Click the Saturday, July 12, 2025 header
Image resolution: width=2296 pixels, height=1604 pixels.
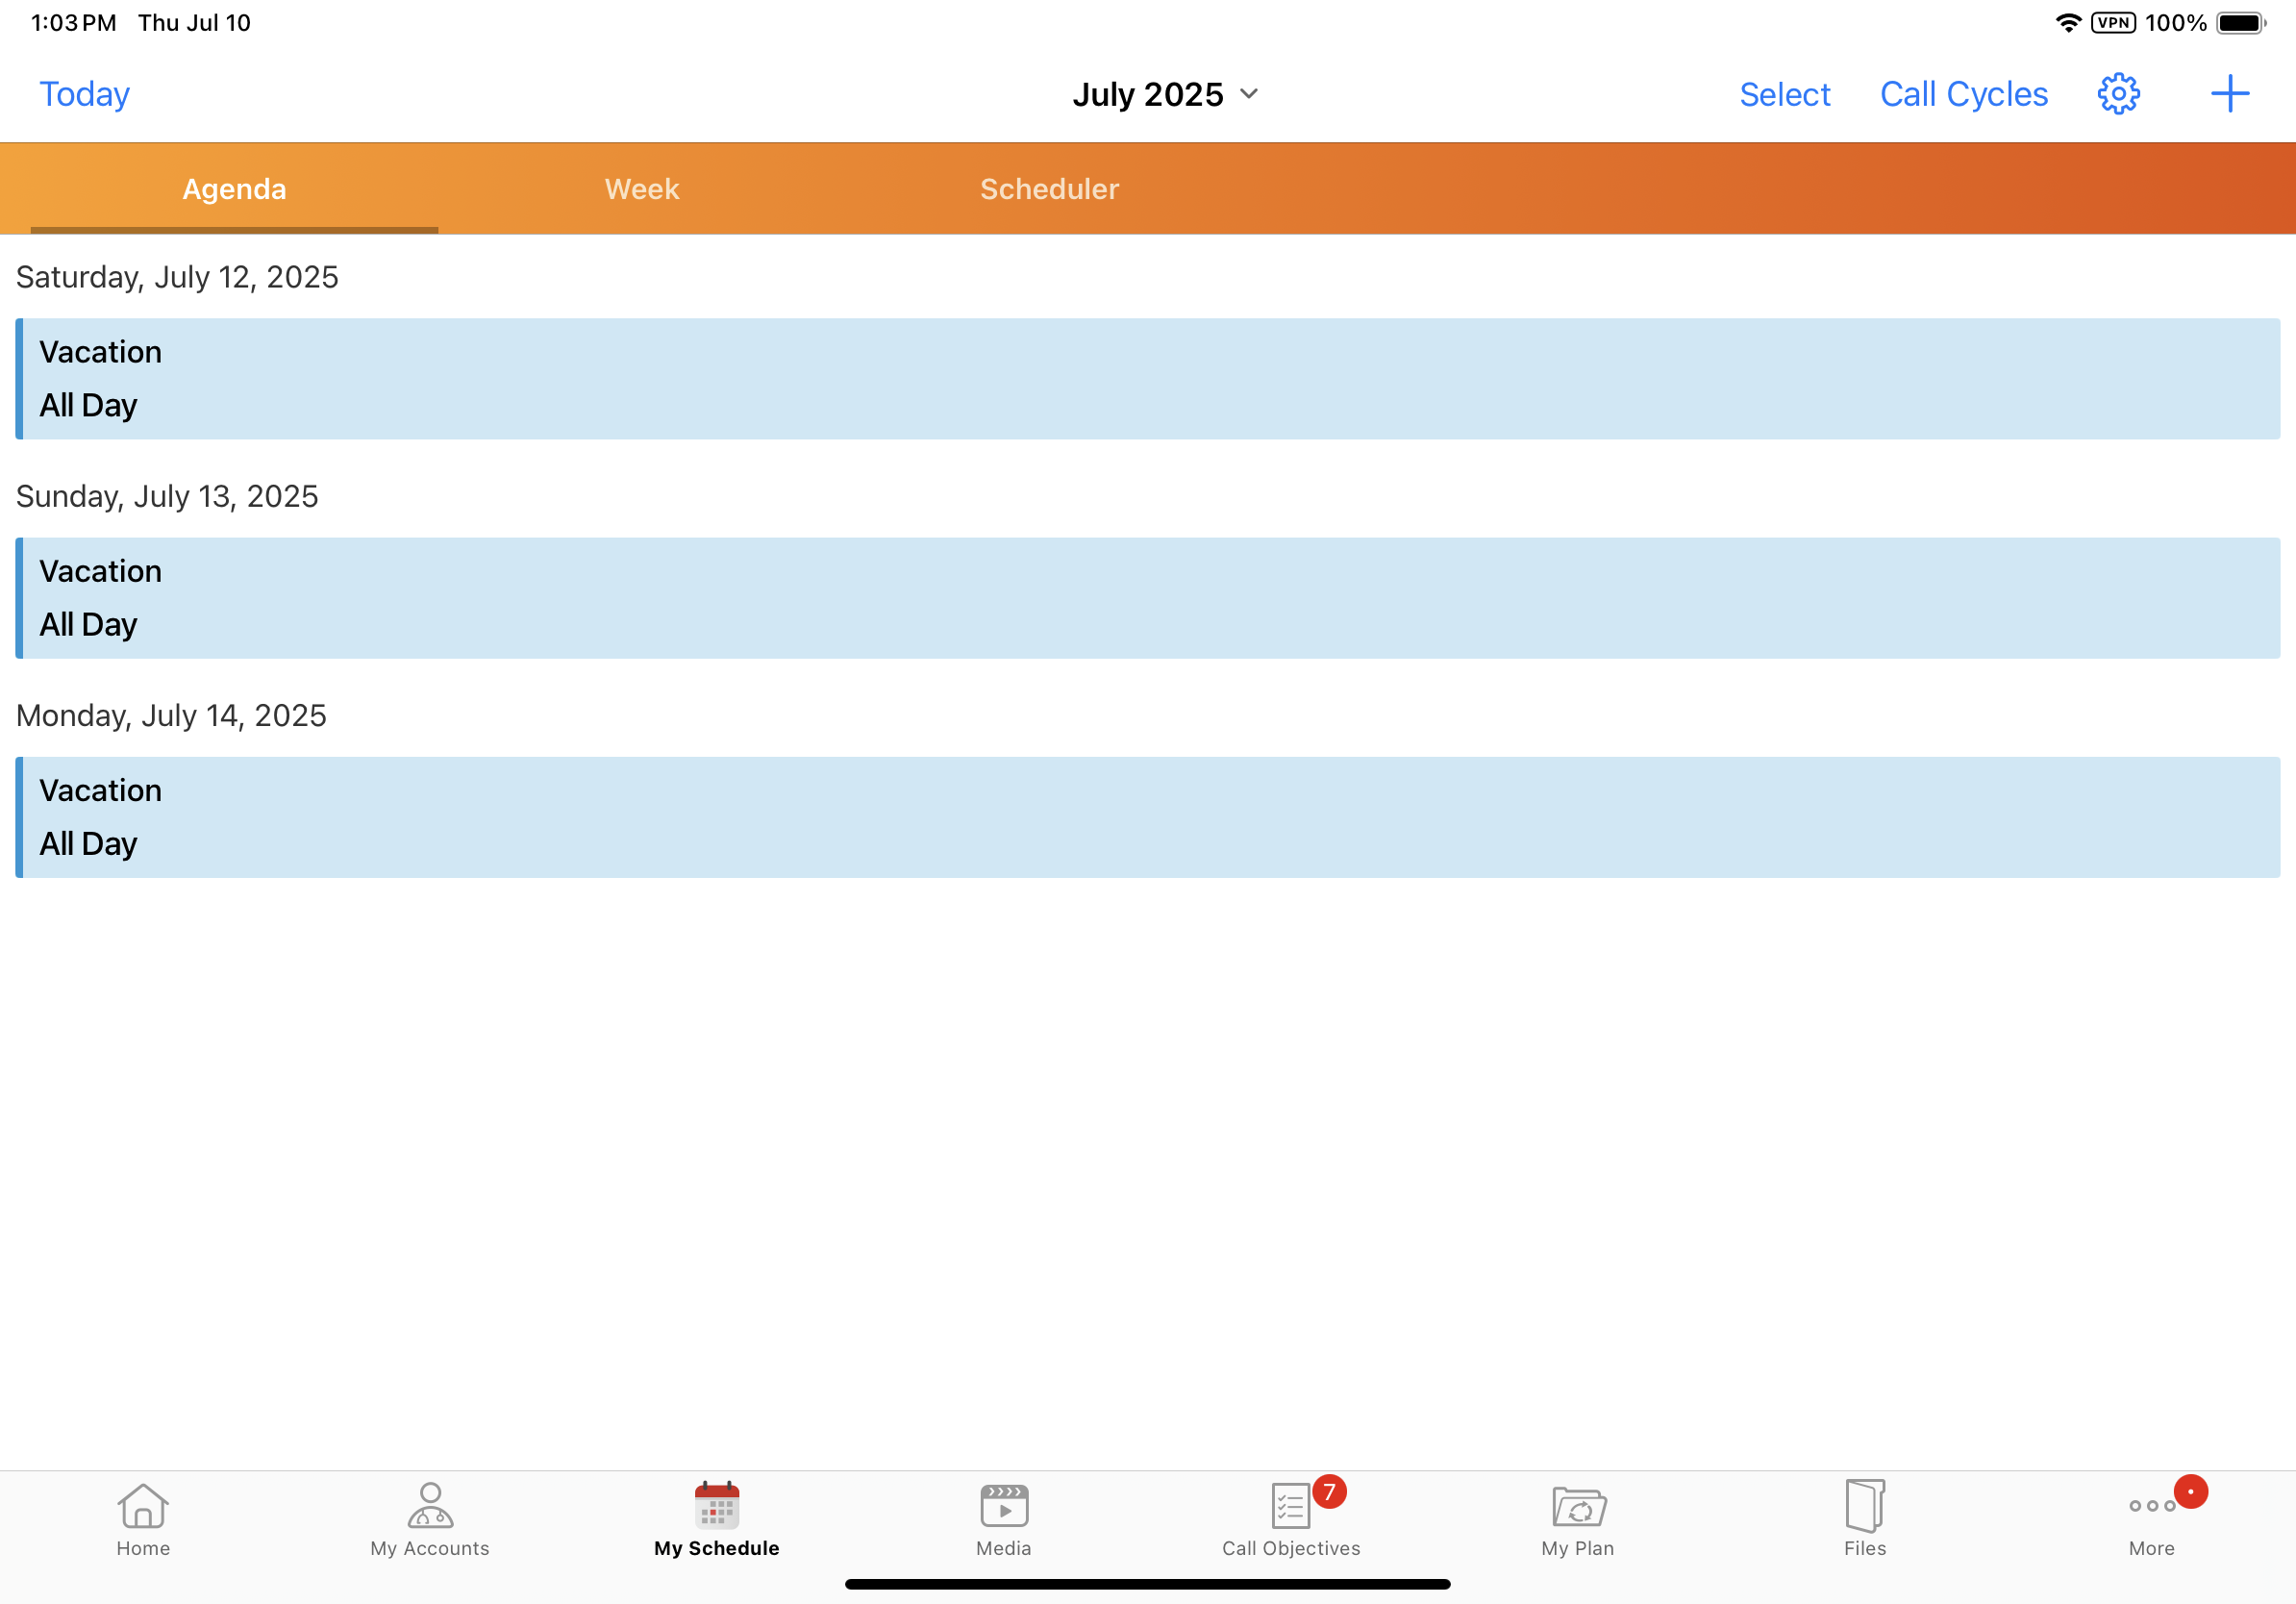point(177,277)
